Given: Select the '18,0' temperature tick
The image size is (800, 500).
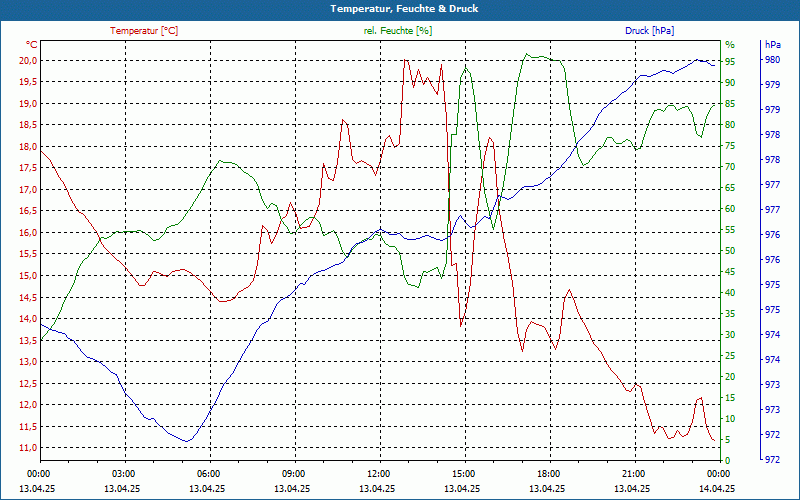Looking at the screenshot, I should [28, 146].
